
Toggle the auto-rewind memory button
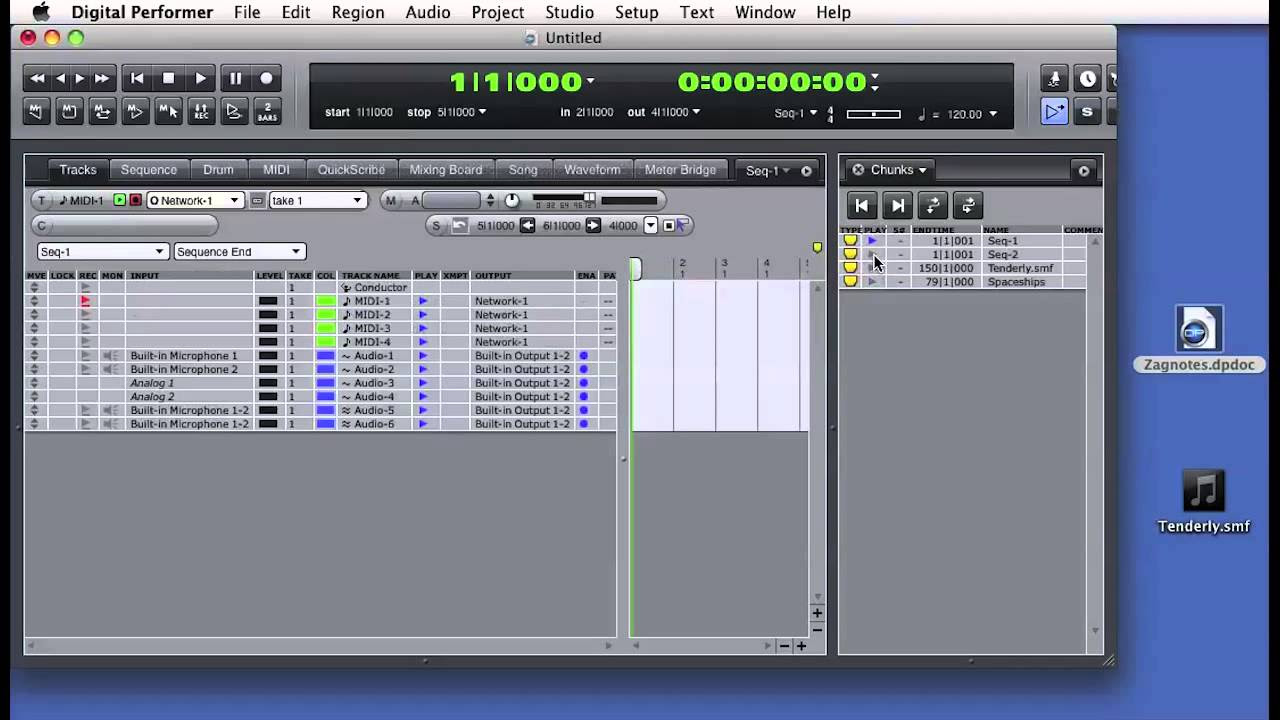pos(36,111)
